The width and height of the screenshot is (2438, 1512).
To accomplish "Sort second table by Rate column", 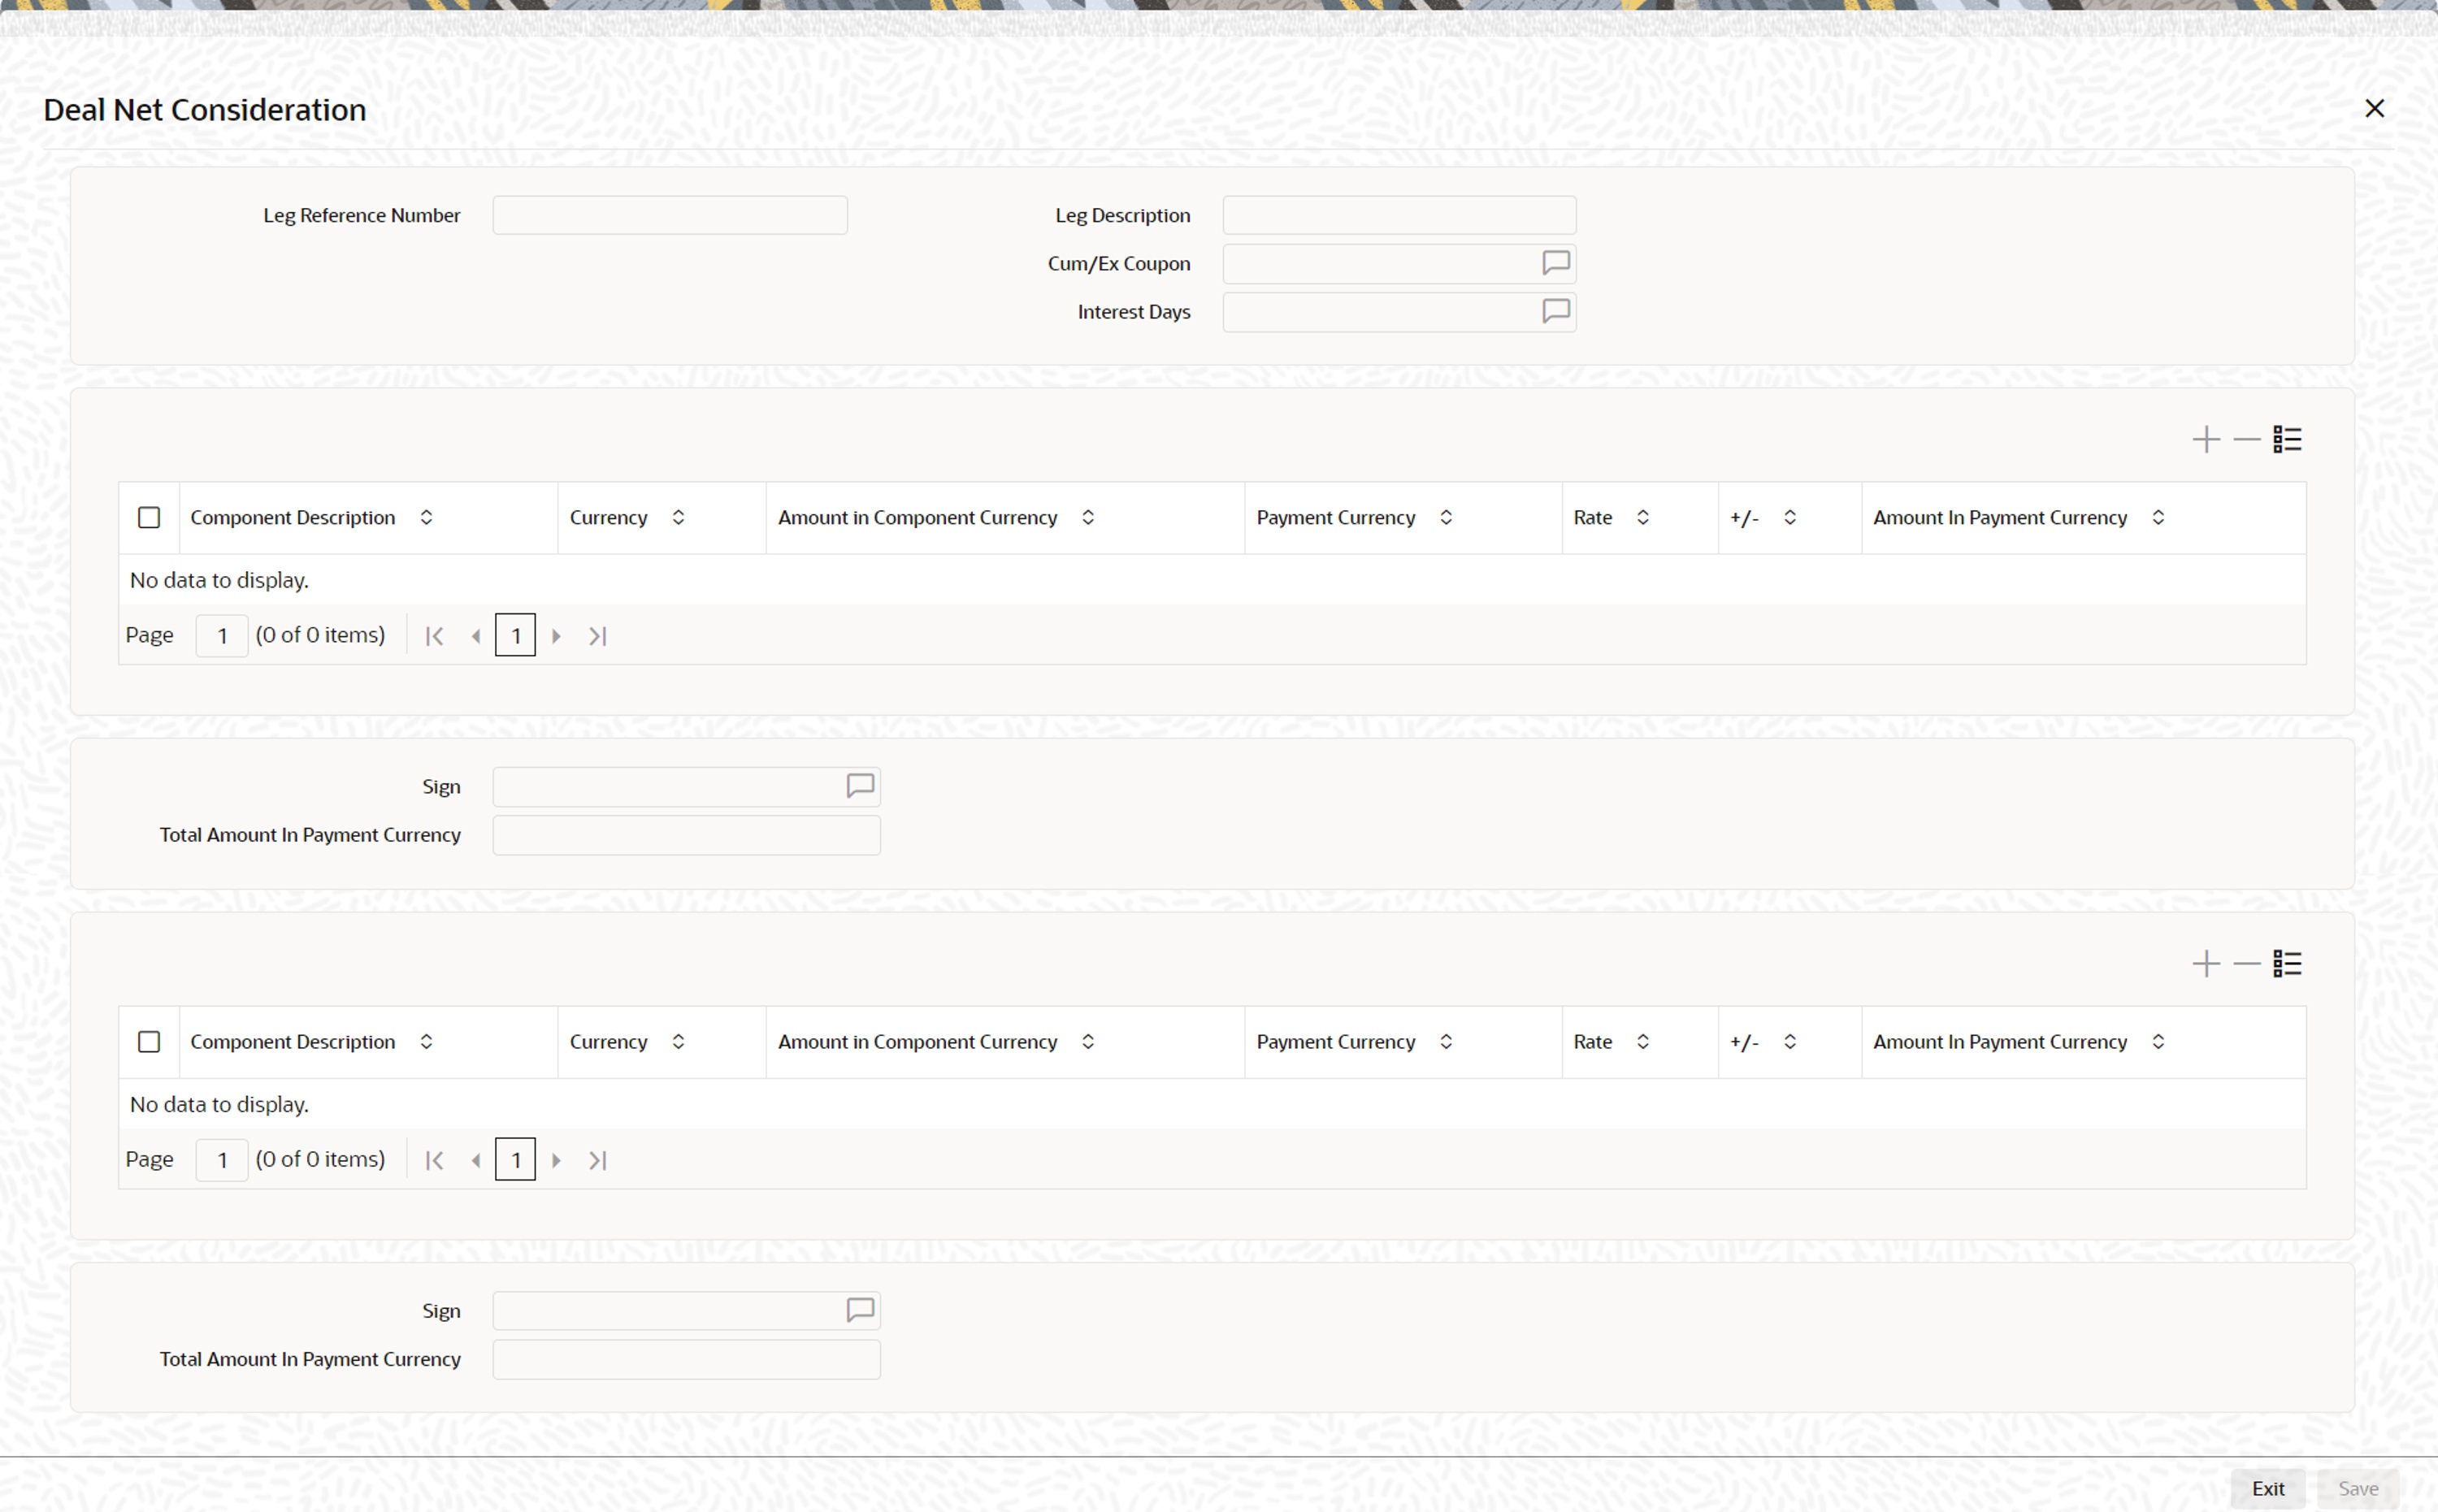I will point(1642,1041).
